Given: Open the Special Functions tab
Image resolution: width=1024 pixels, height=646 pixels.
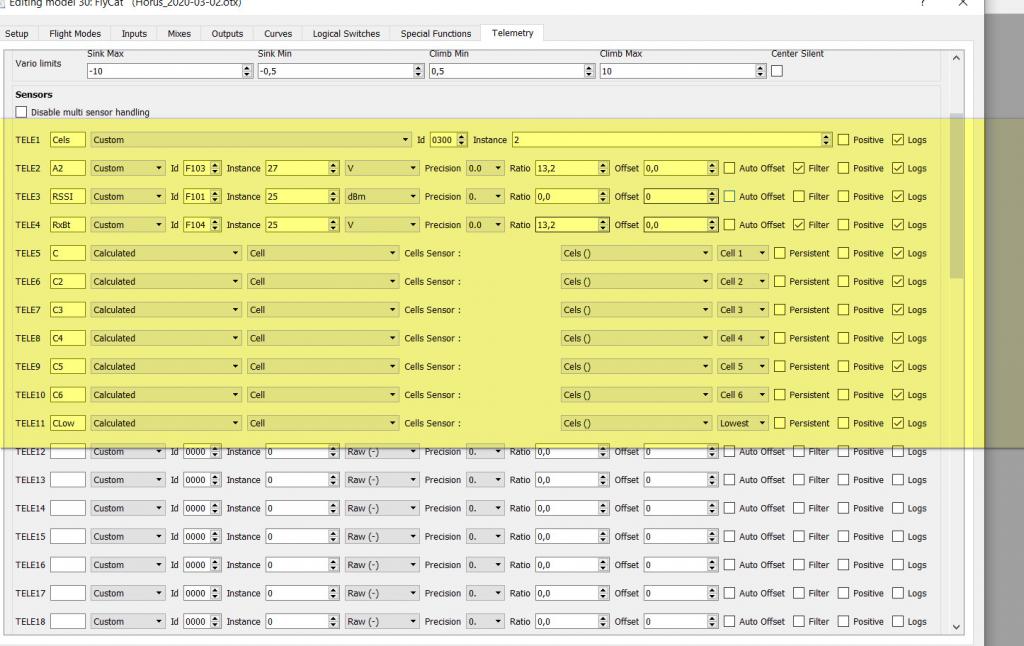Looking at the screenshot, I should coord(435,33).
